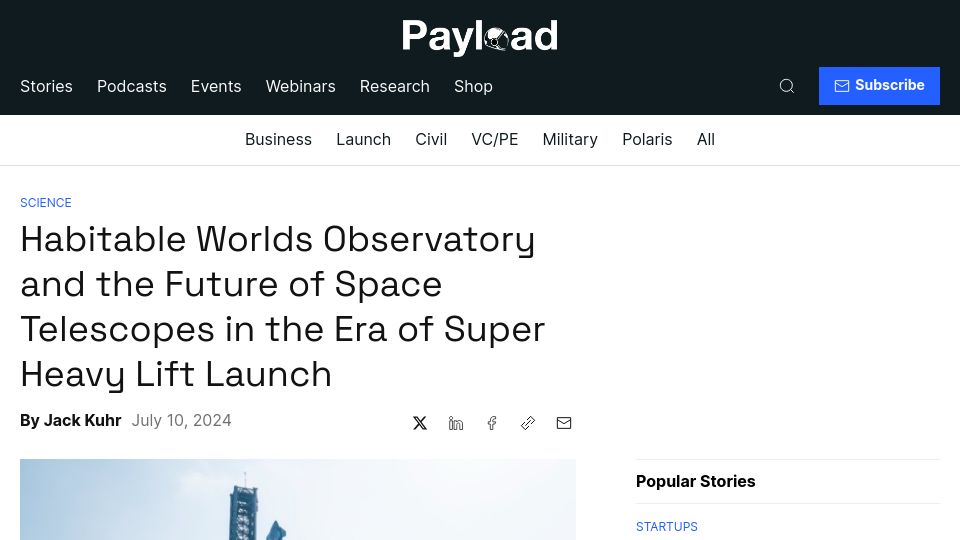
Task: Select the Launch category tab
Action: 364,140
